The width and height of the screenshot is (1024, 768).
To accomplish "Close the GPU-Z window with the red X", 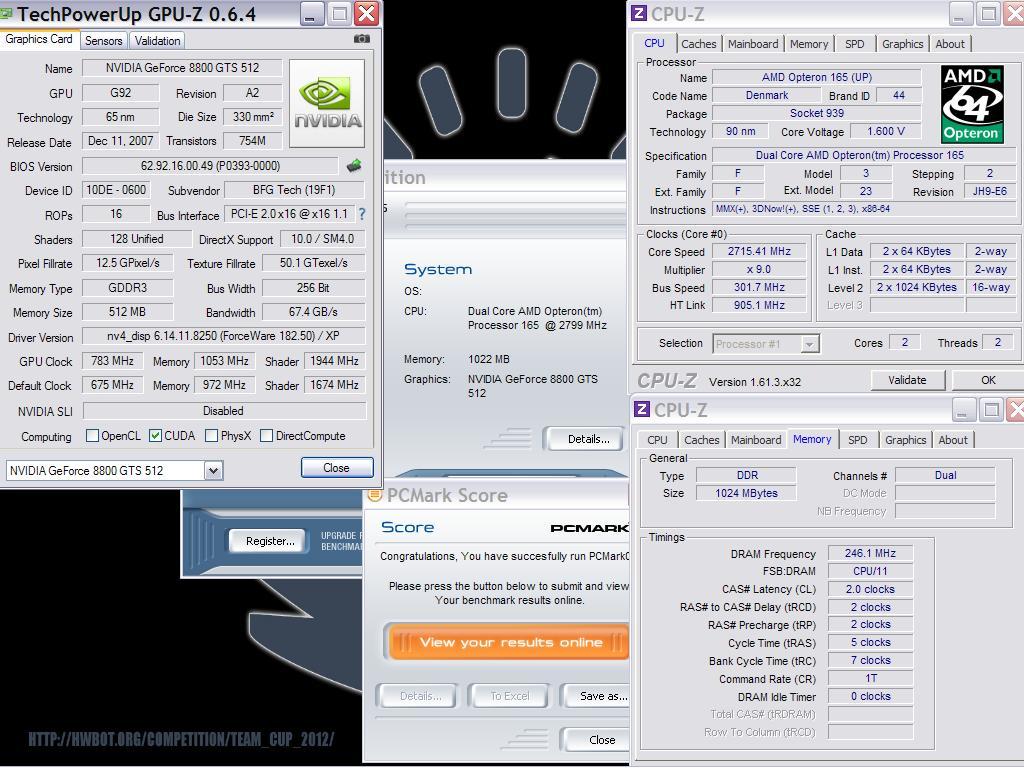I will (367, 14).
